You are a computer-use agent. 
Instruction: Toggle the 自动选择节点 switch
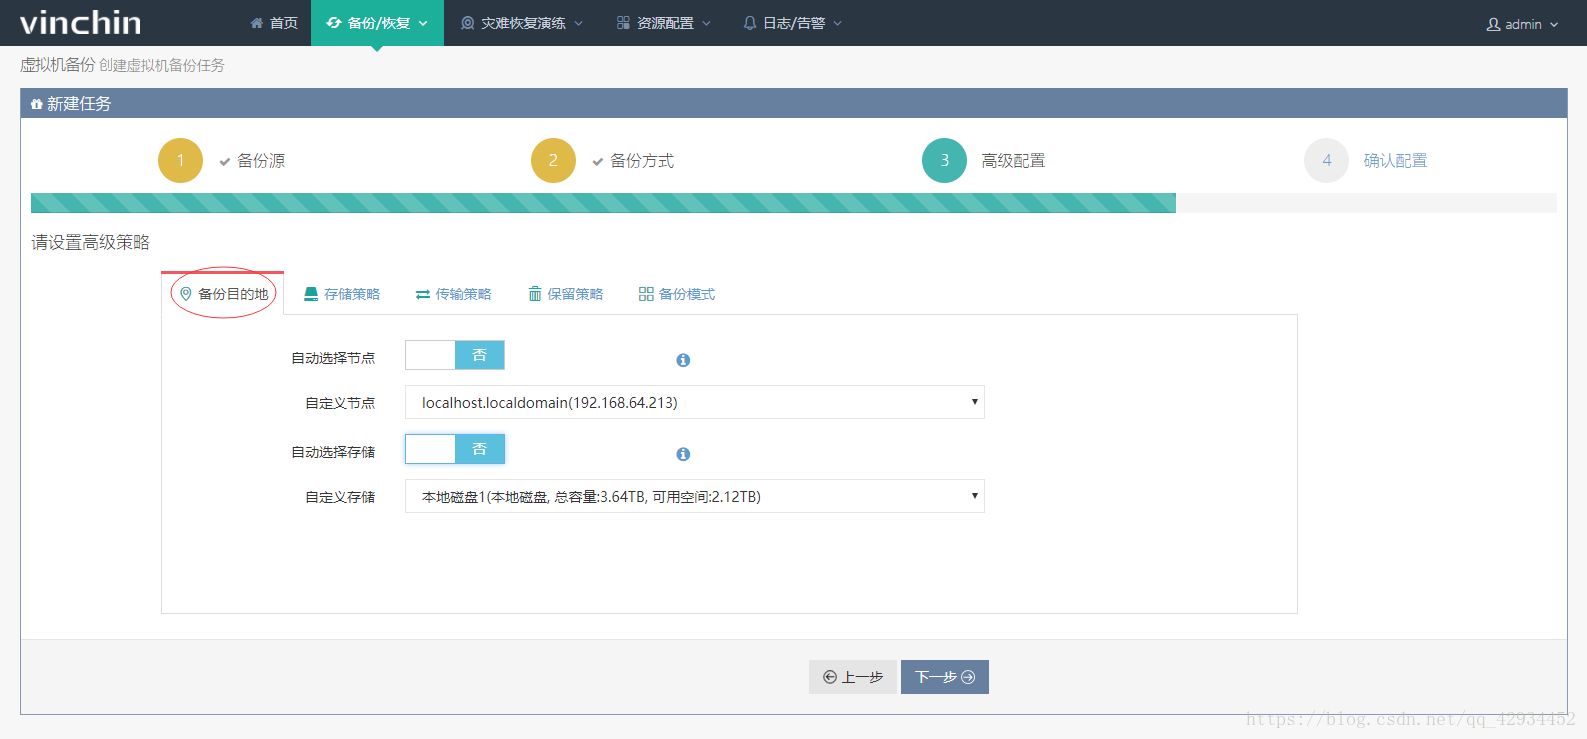455,355
